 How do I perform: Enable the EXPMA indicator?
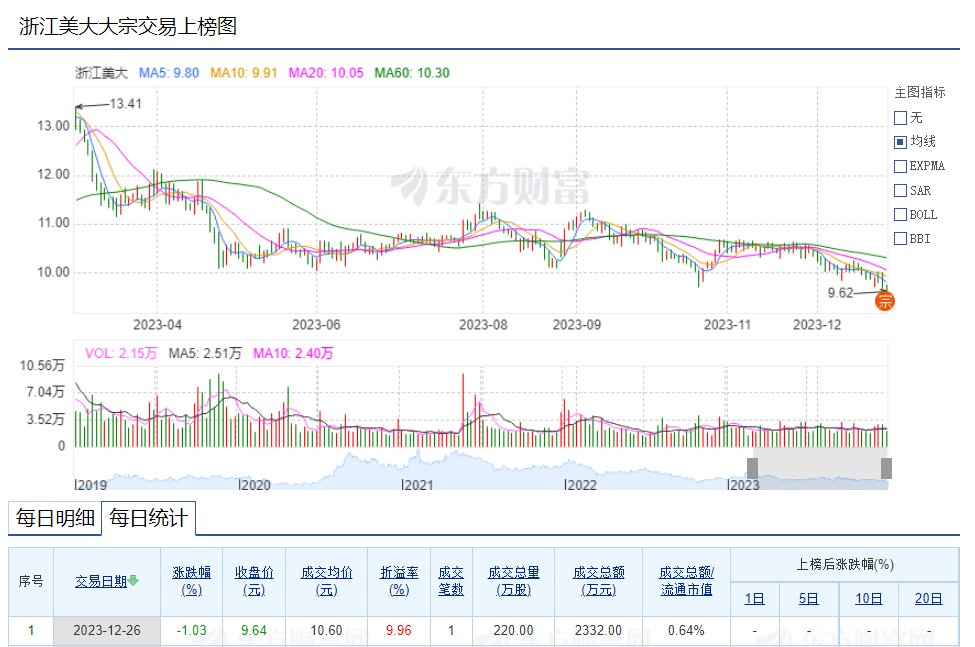900,166
